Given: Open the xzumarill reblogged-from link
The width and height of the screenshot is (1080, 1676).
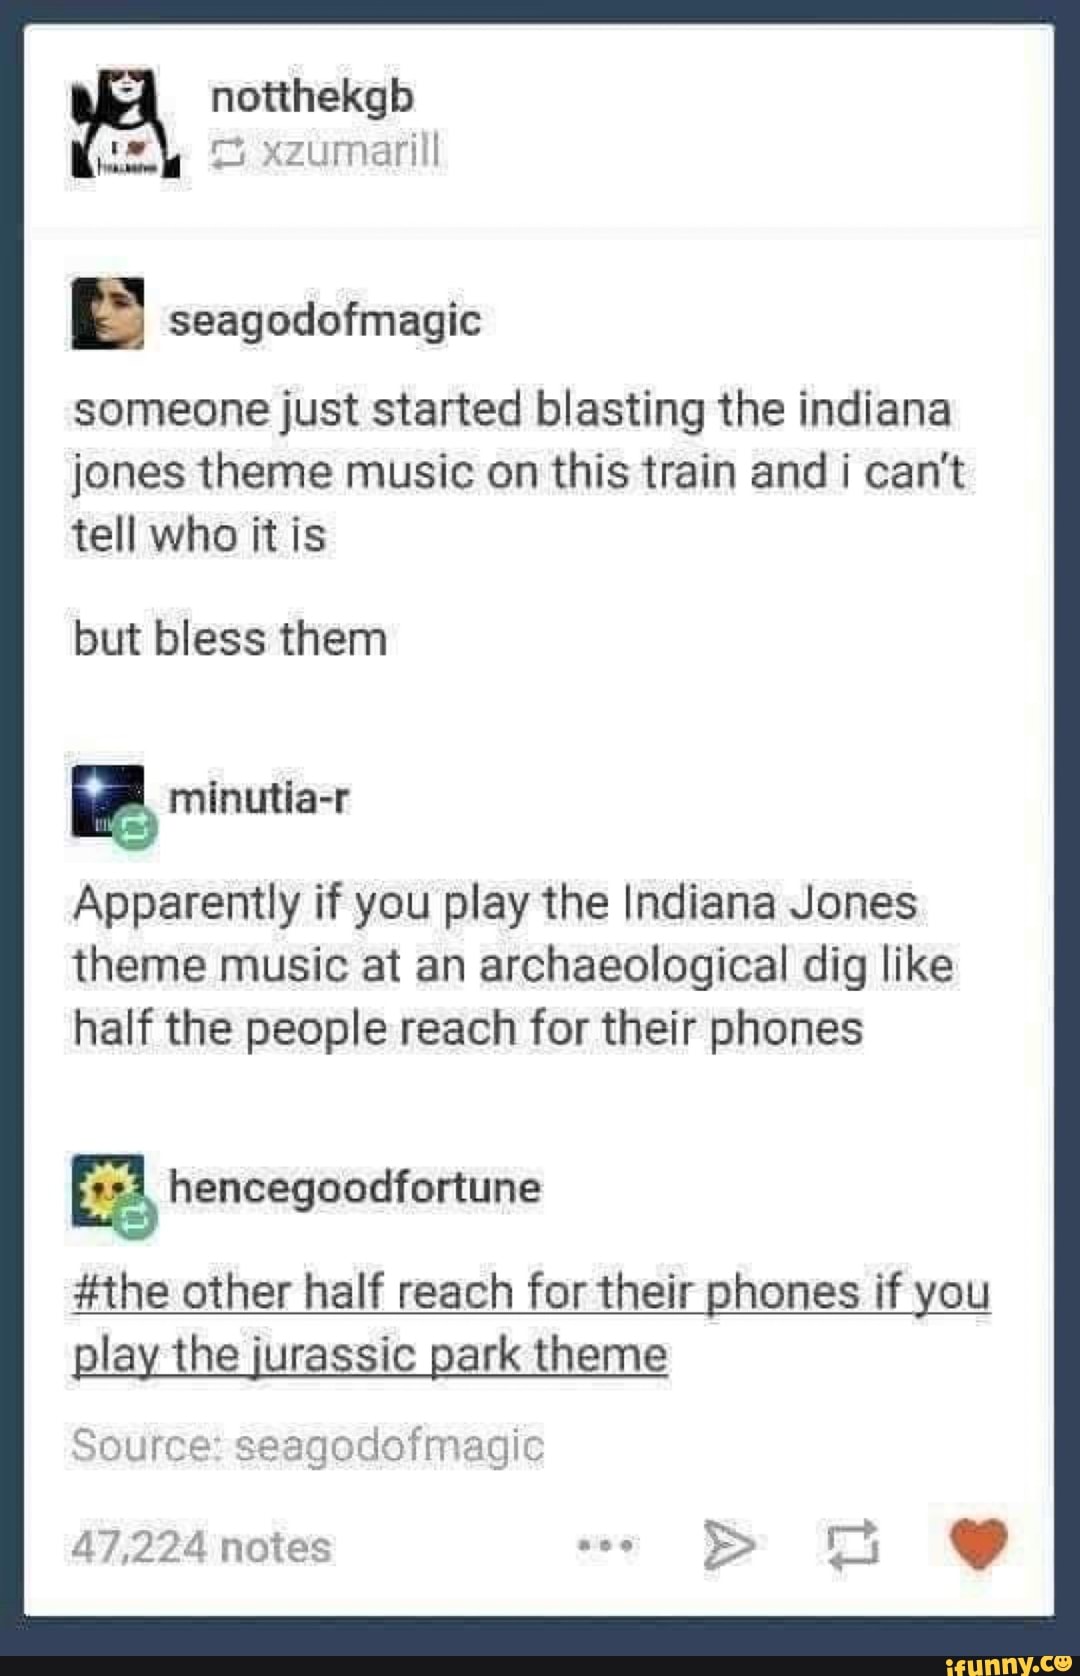Looking at the screenshot, I should tap(348, 152).
